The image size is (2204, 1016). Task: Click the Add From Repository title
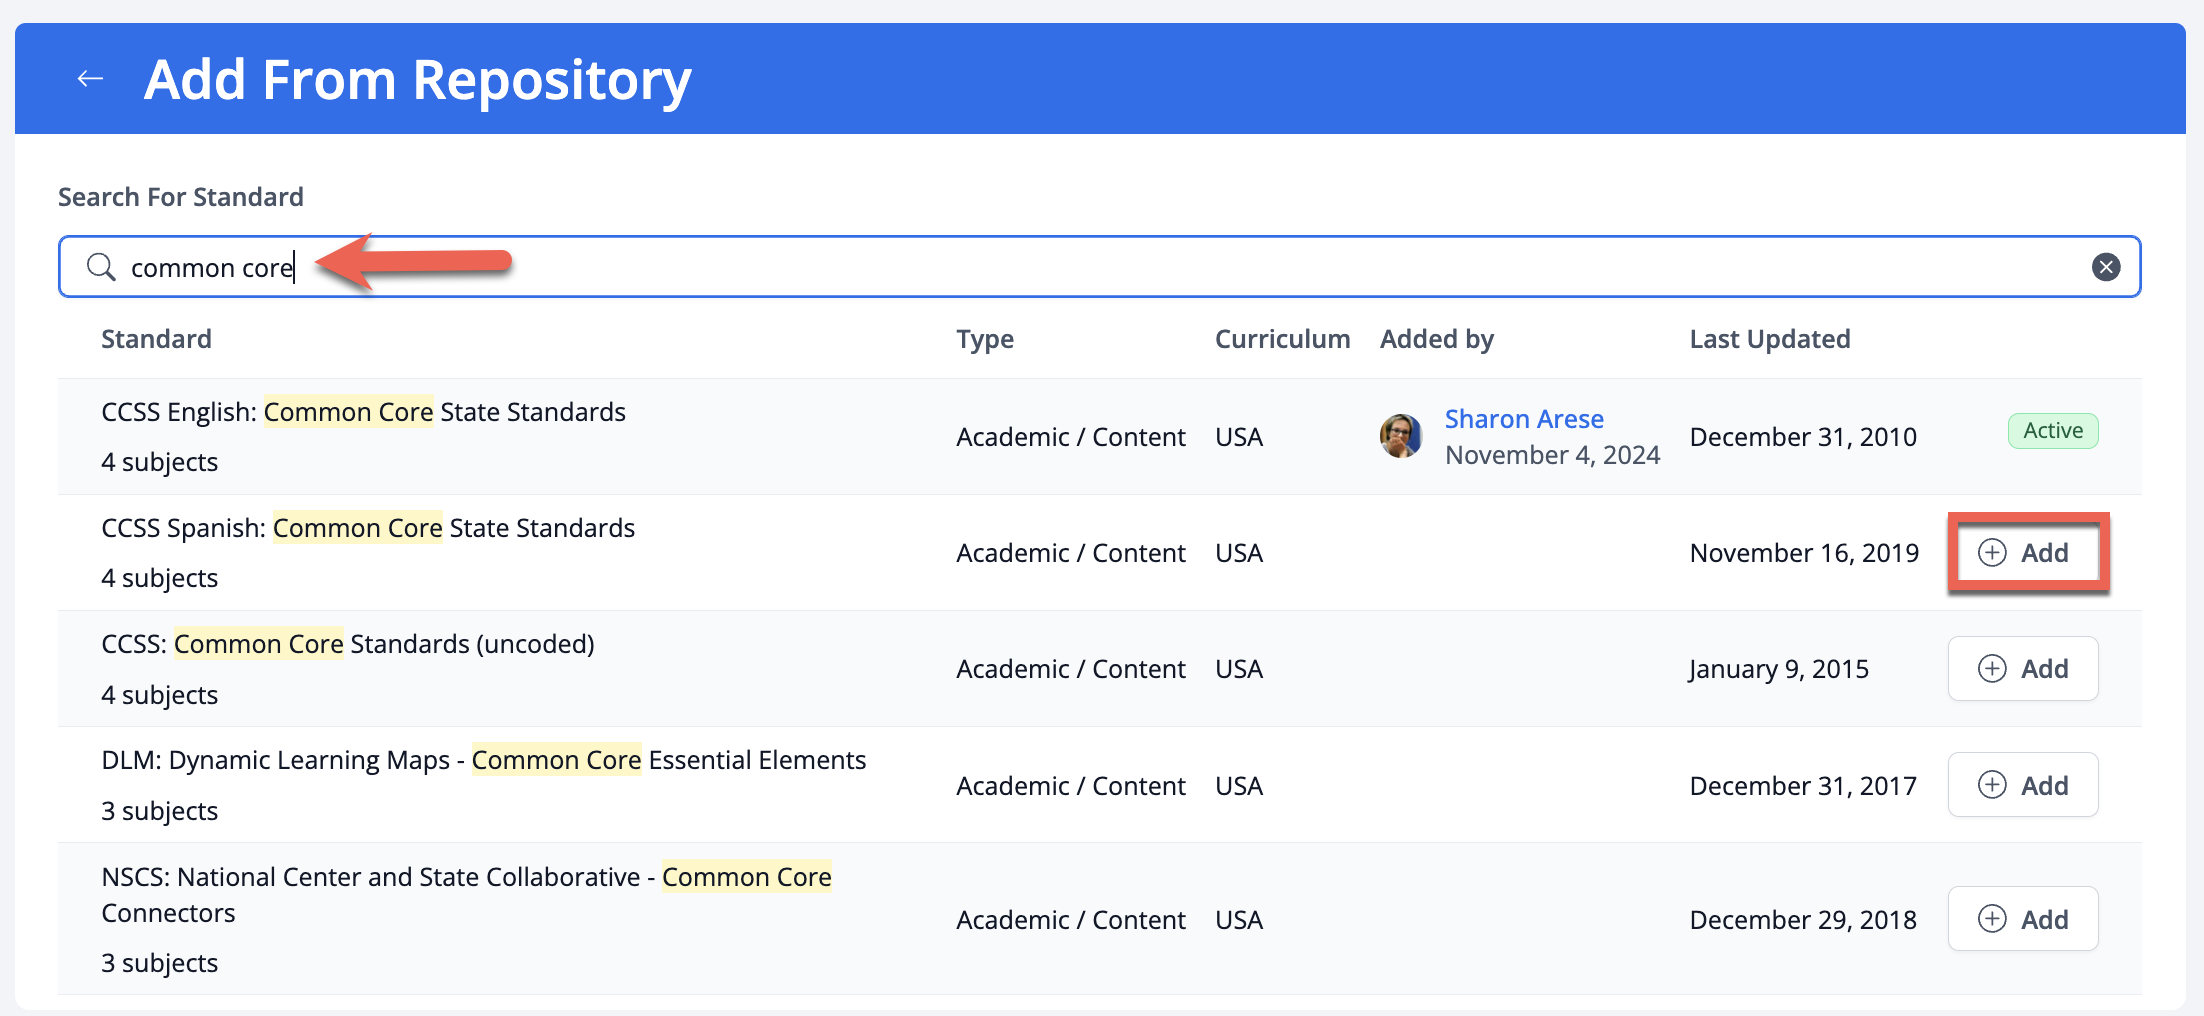417,80
